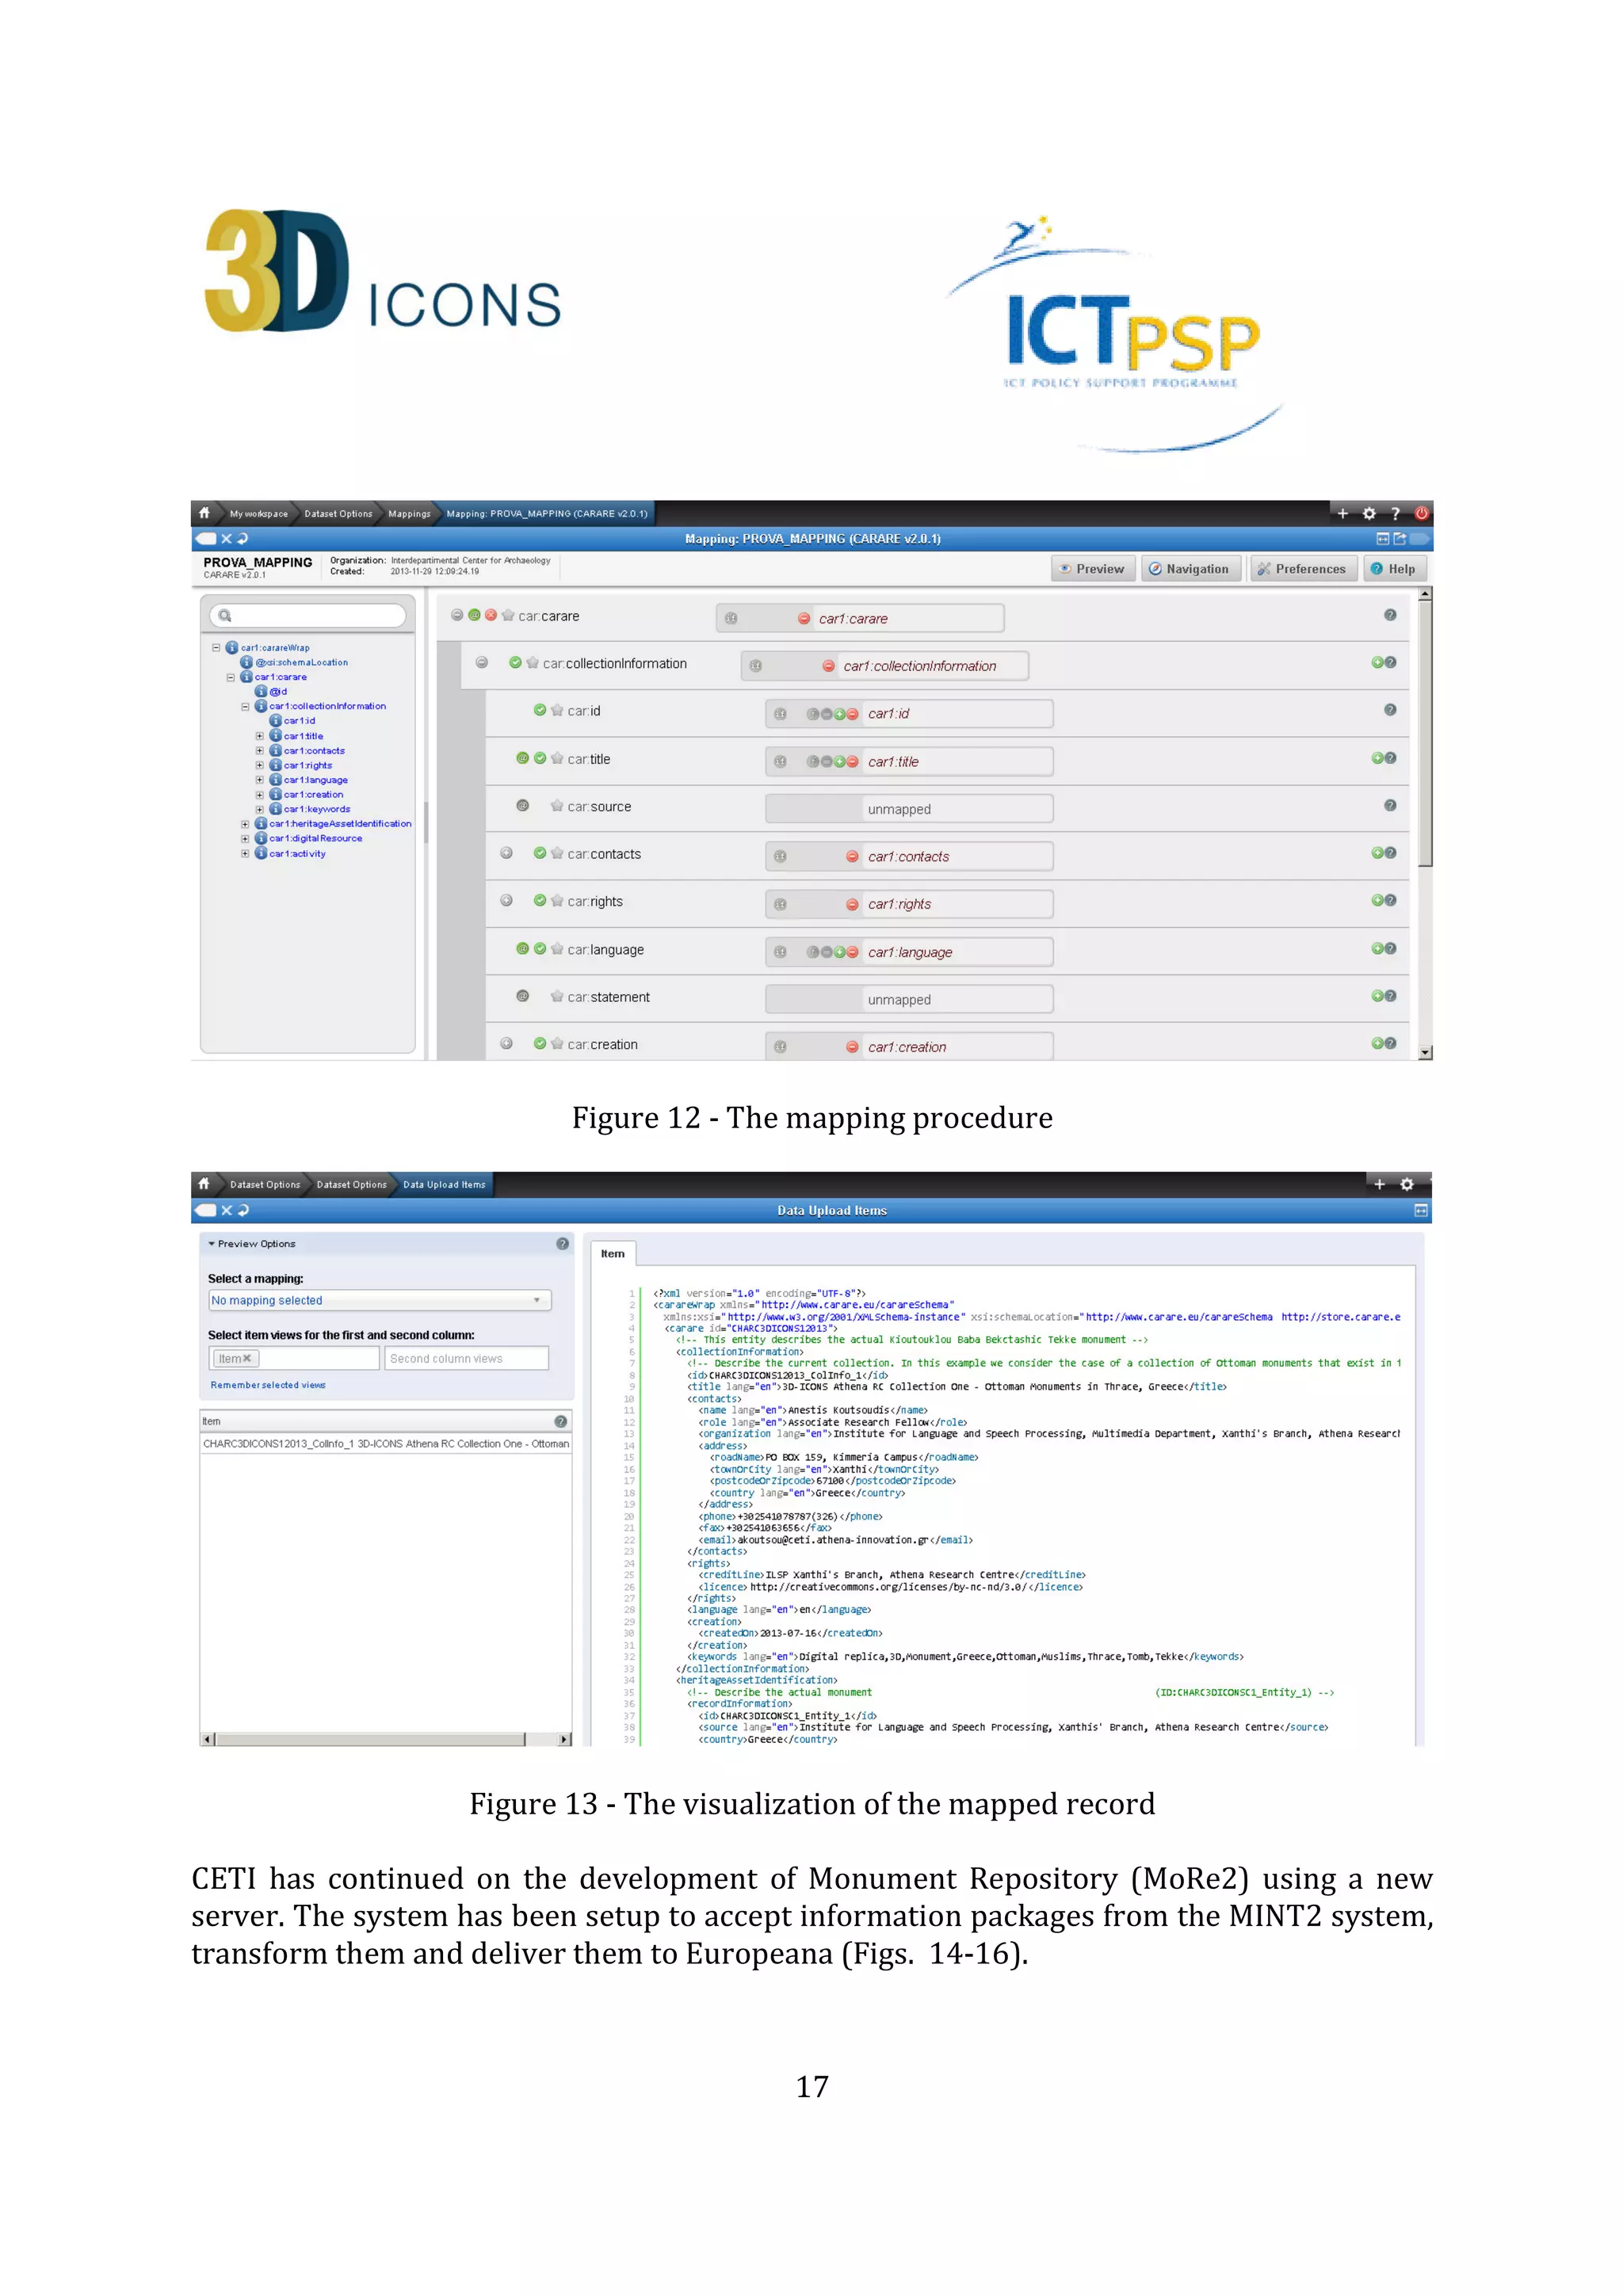Open the Navigation panel button
This screenshot has height=2296, width=1623.
(1190, 568)
